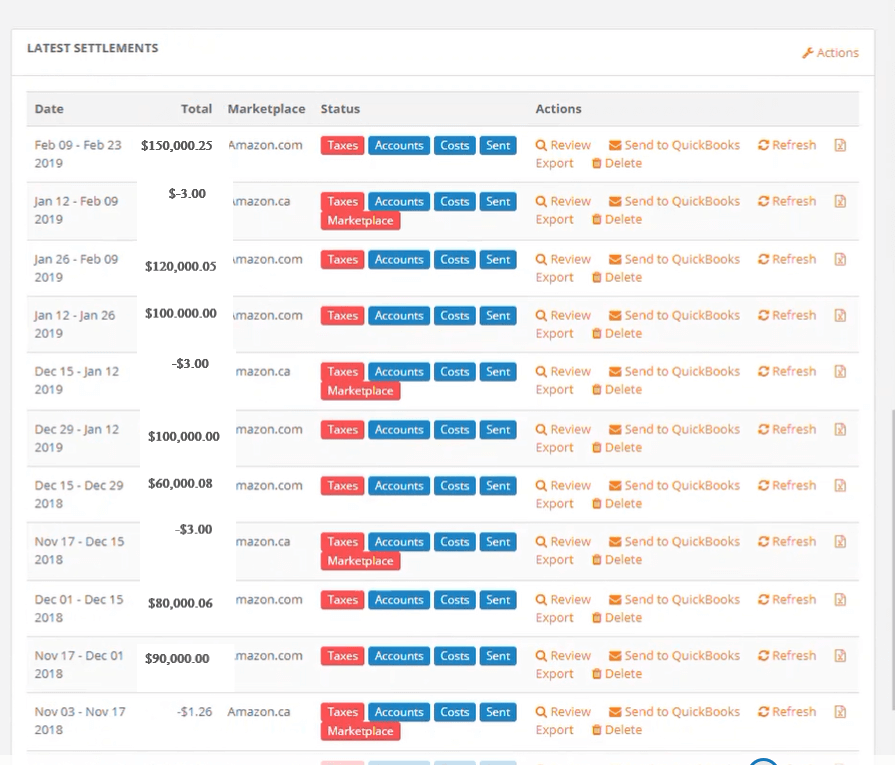Click Costs badge in Jan 12 - Jan 26 row

(x=454, y=315)
